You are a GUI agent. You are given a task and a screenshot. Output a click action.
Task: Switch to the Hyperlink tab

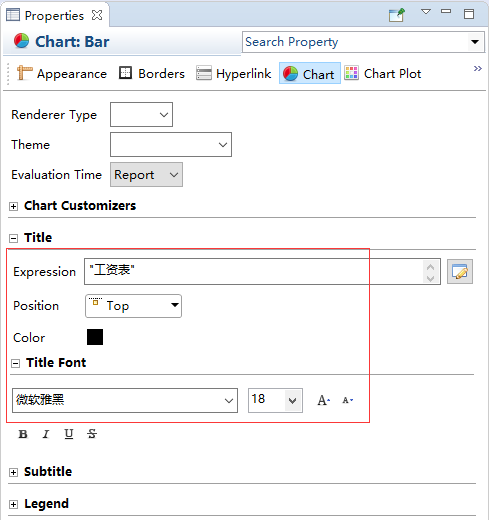click(x=234, y=74)
